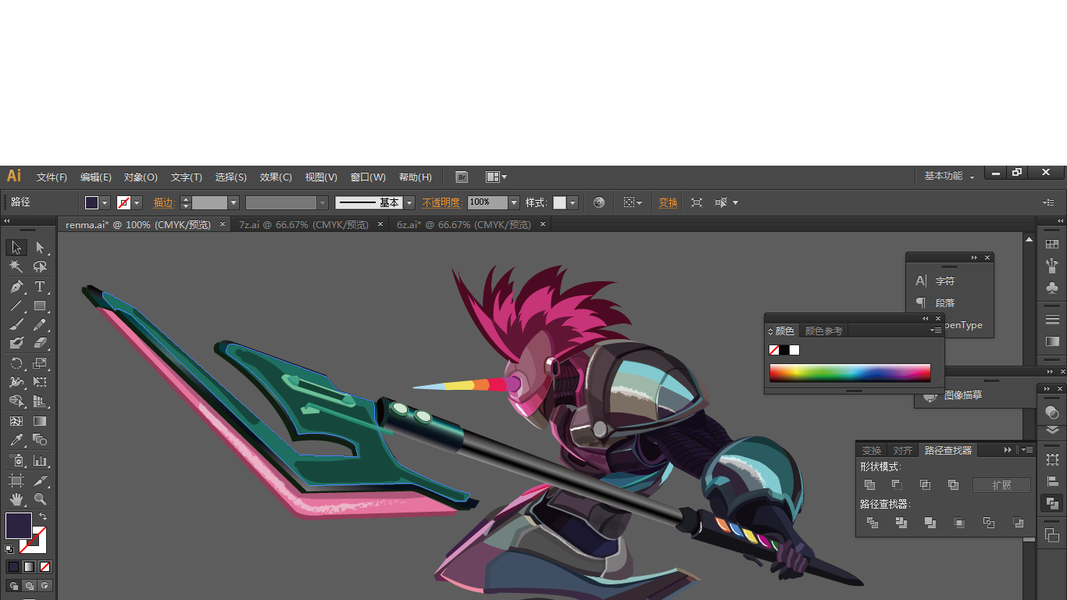Screen dimensions: 1067x600
Task: Open stroke color dropdown in control bar
Action: click(137, 203)
